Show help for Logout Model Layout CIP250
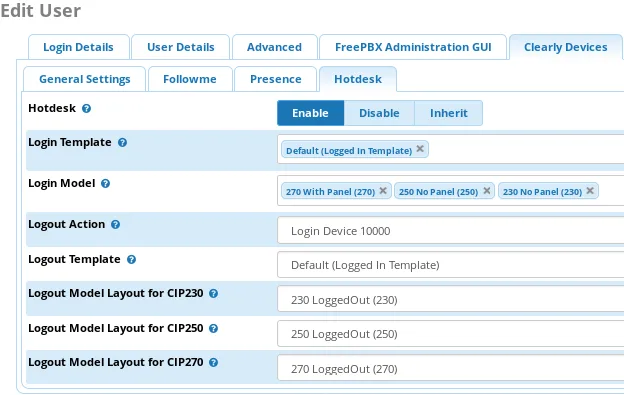This screenshot has width=624, height=395. [214, 329]
